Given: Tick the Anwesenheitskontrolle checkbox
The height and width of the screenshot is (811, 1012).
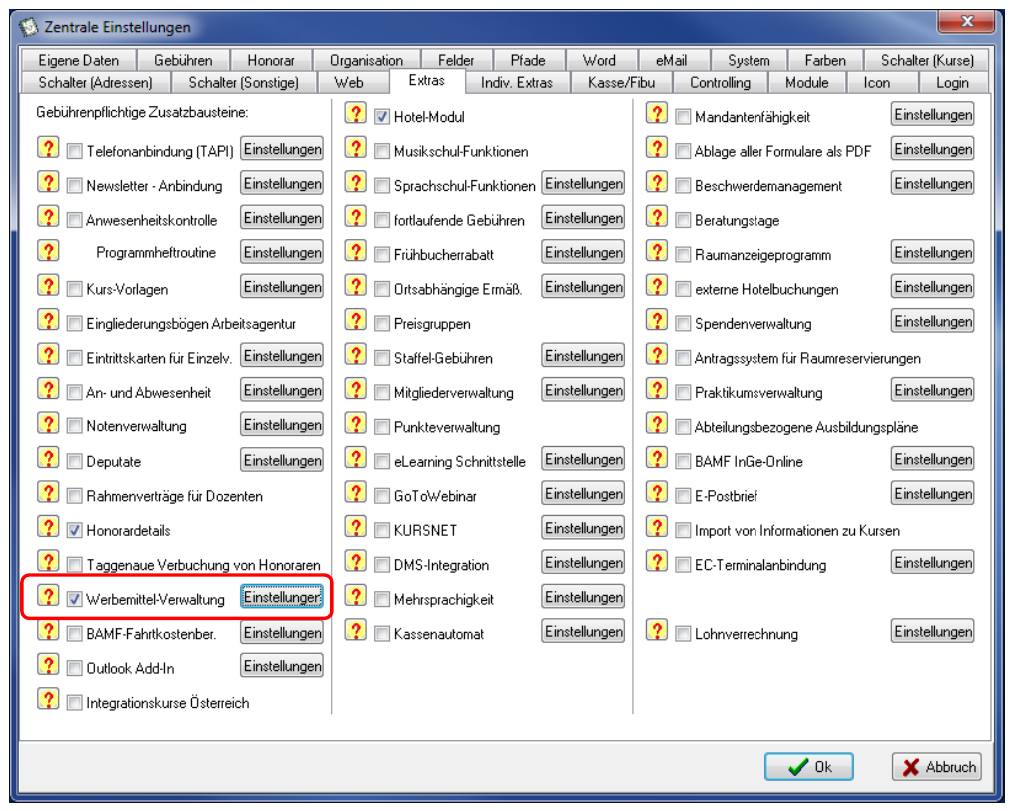Looking at the screenshot, I should pyautogui.click(x=75, y=221).
